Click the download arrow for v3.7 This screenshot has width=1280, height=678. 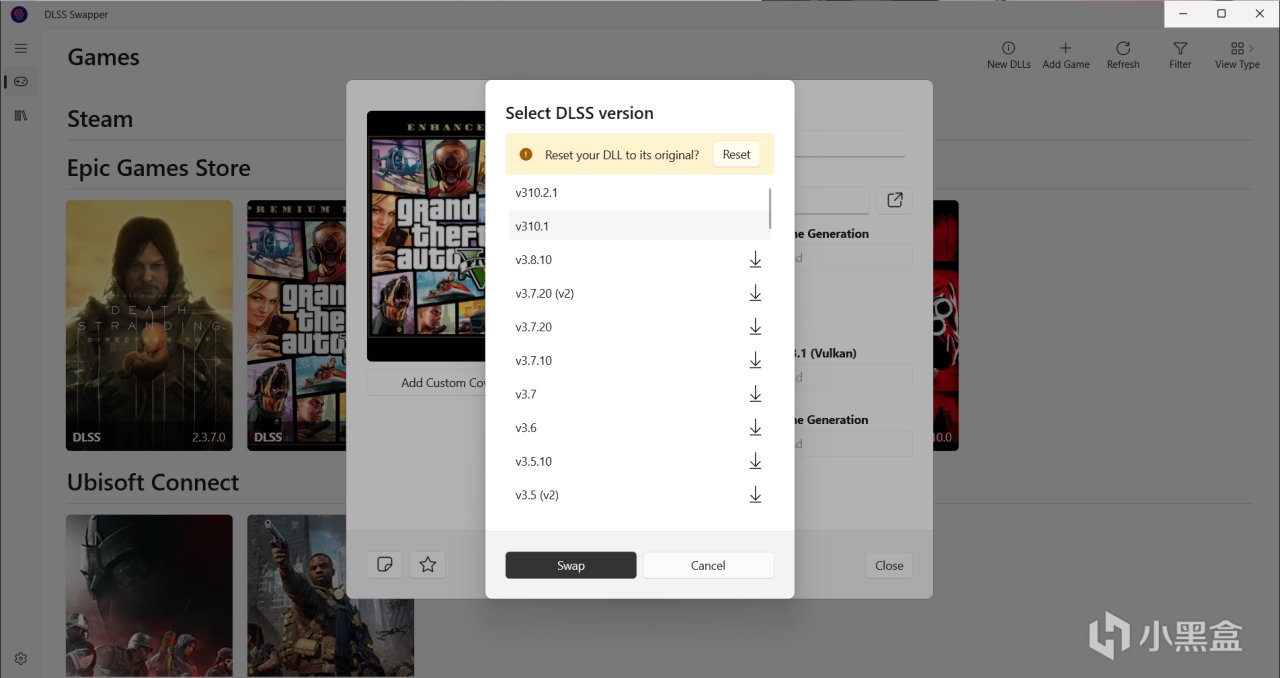point(755,395)
